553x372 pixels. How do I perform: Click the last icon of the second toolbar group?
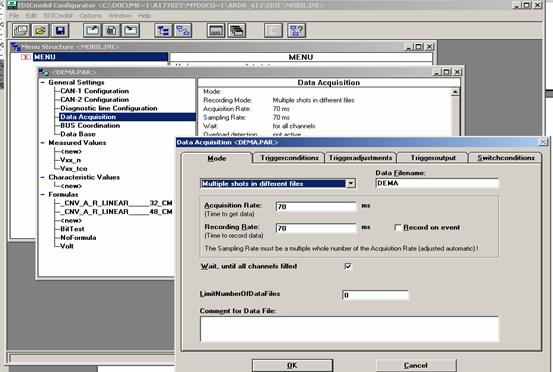[130, 31]
